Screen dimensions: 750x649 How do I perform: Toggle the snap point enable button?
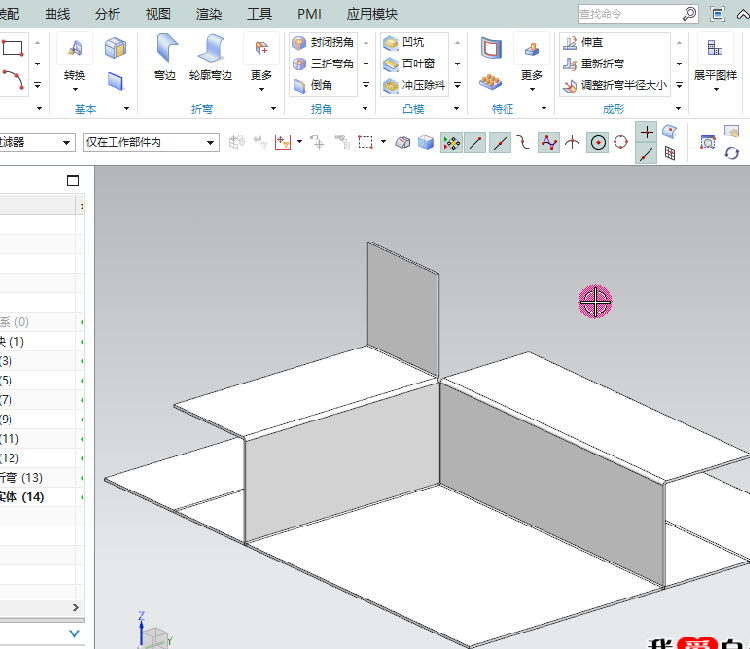click(x=451, y=143)
